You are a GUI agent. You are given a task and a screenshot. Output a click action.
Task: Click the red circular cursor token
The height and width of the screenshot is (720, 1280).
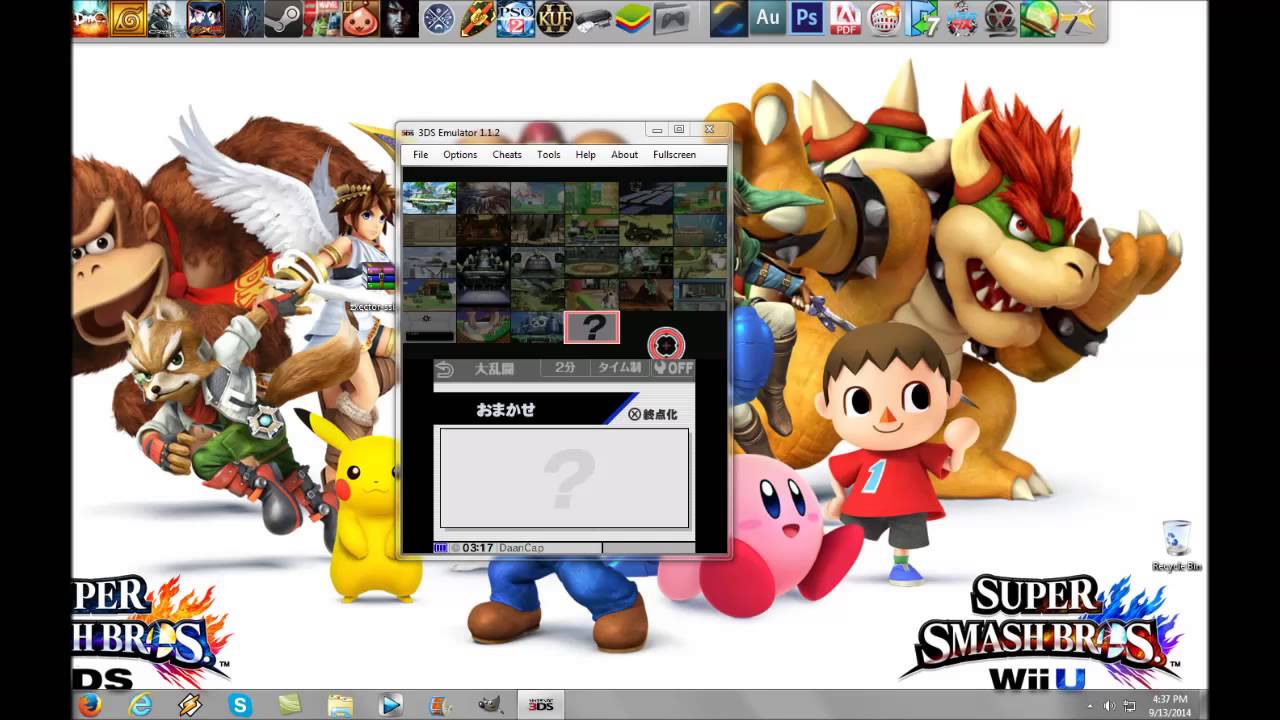click(666, 345)
